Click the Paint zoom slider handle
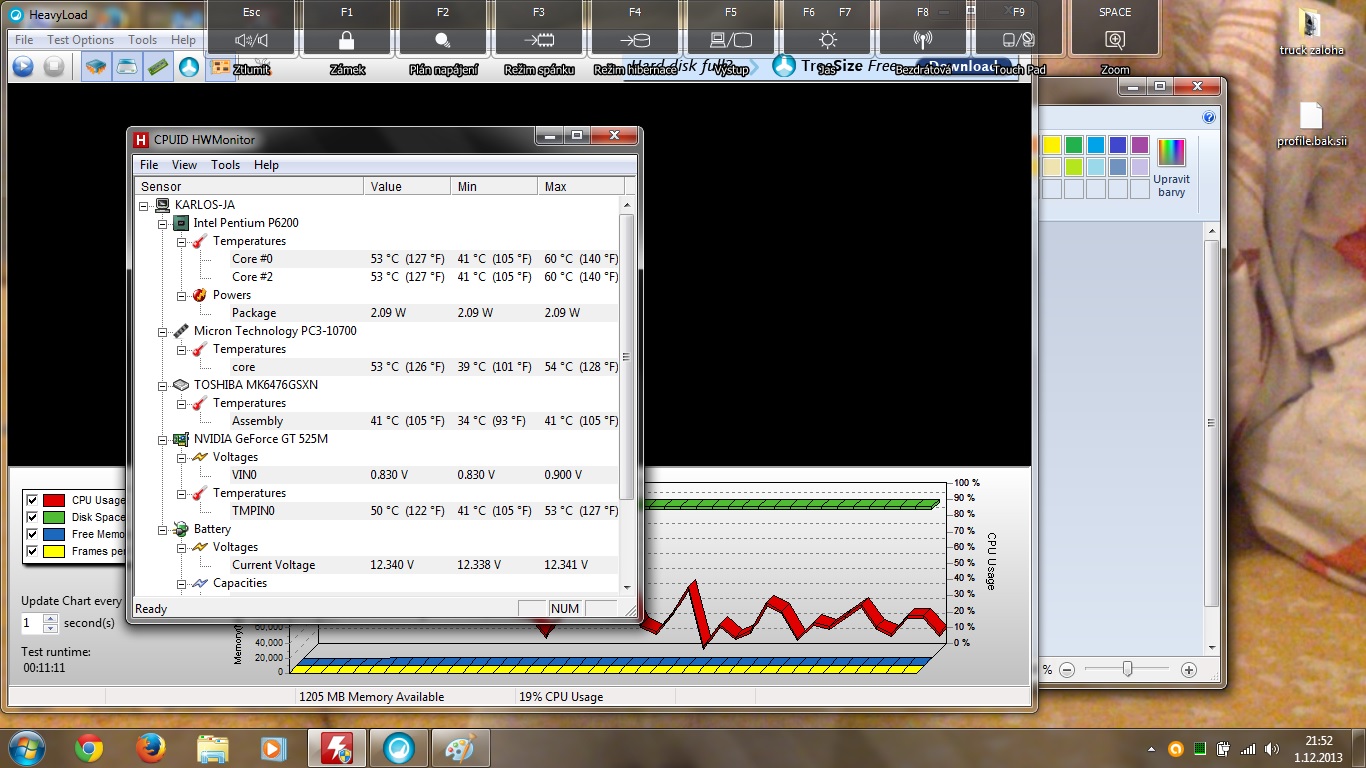 pyautogui.click(x=1128, y=669)
